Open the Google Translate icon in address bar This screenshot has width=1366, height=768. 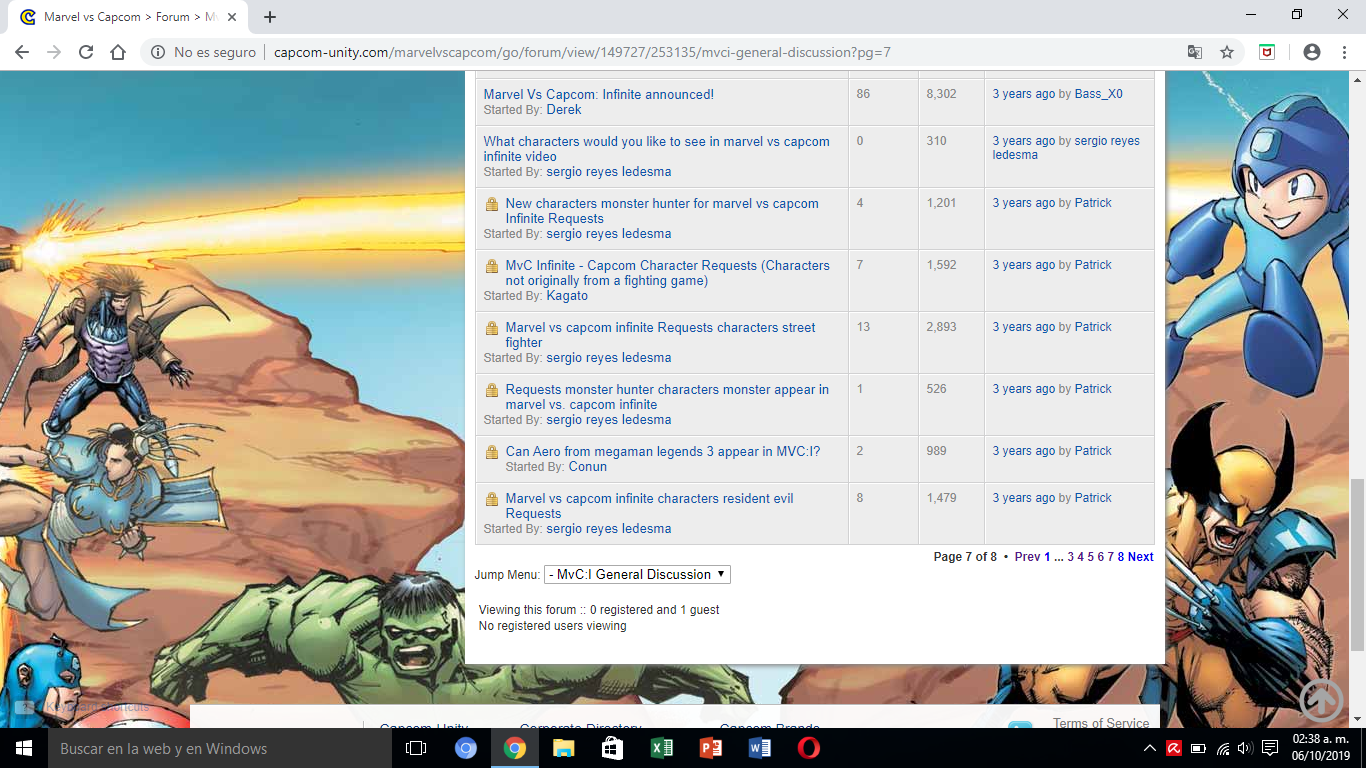[x=1195, y=52]
